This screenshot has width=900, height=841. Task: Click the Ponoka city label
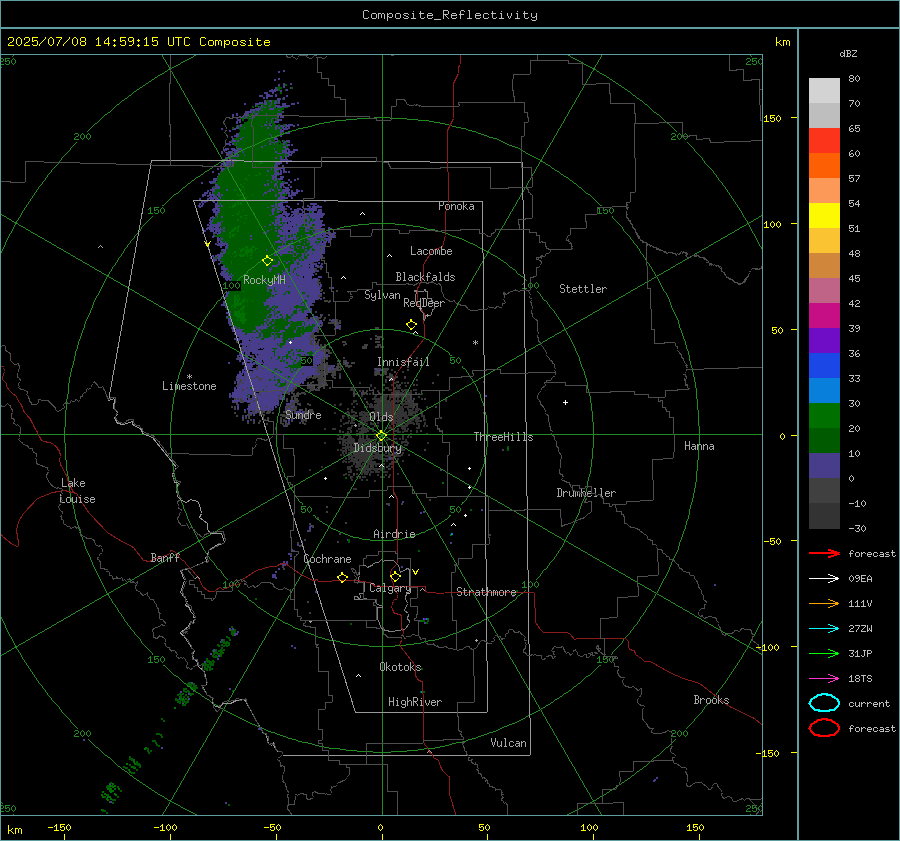[x=456, y=206]
